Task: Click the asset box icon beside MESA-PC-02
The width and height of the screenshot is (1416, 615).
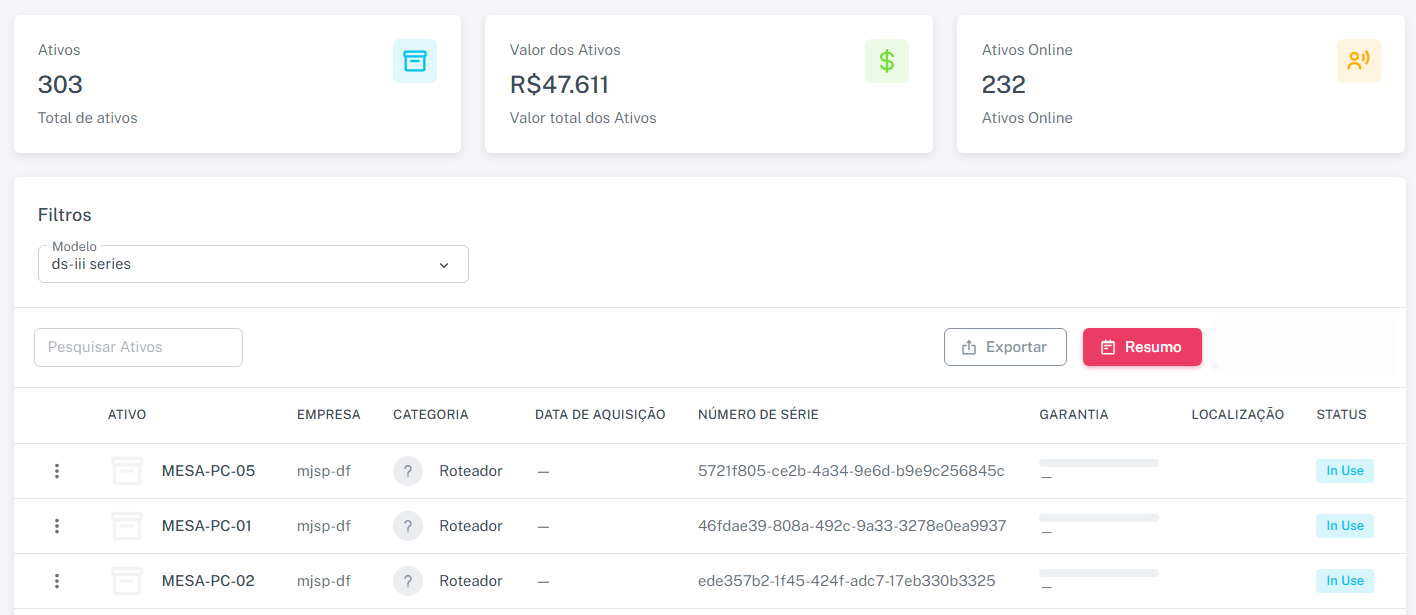Action: click(x=126, y=581)
